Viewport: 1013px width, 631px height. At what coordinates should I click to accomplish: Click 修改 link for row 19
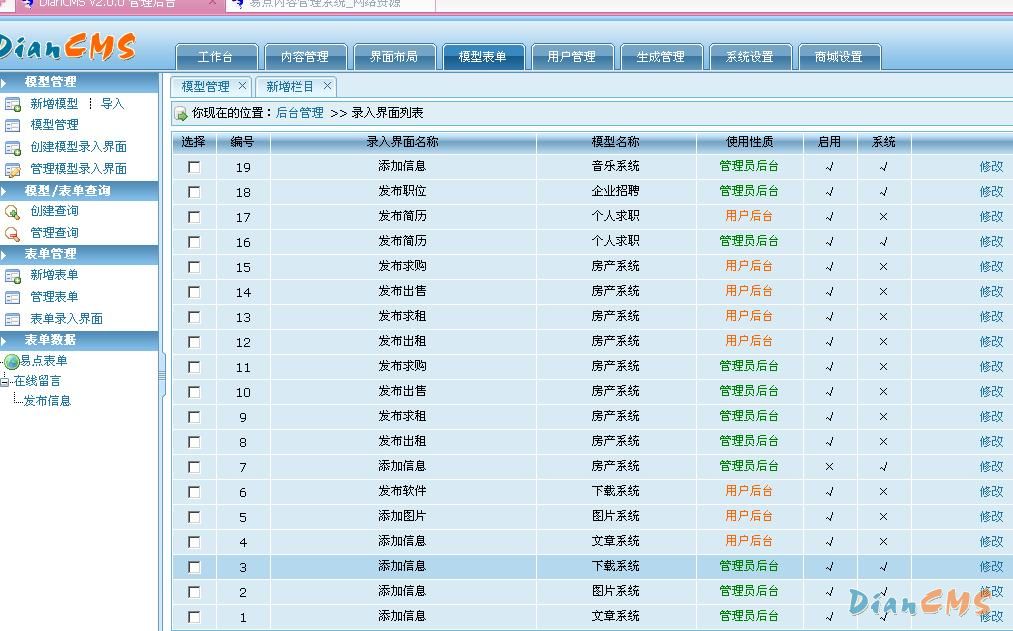pos(990,167)
